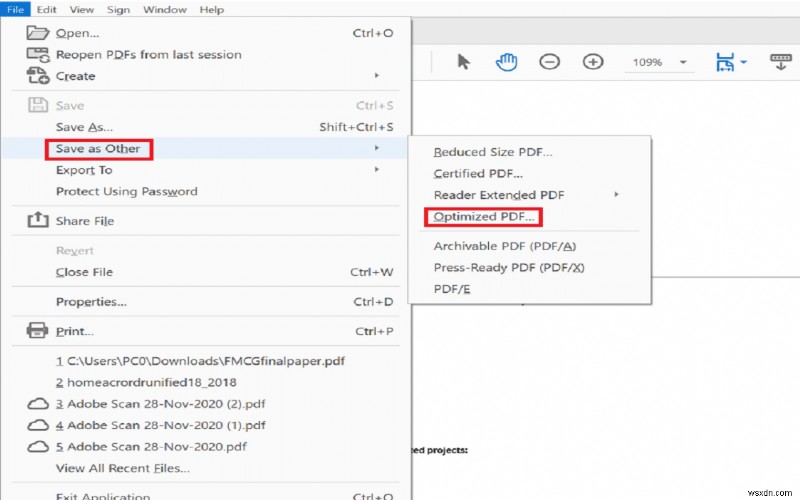Click the 109% zoom value field

pyautogui.click(x=647, y=62)
